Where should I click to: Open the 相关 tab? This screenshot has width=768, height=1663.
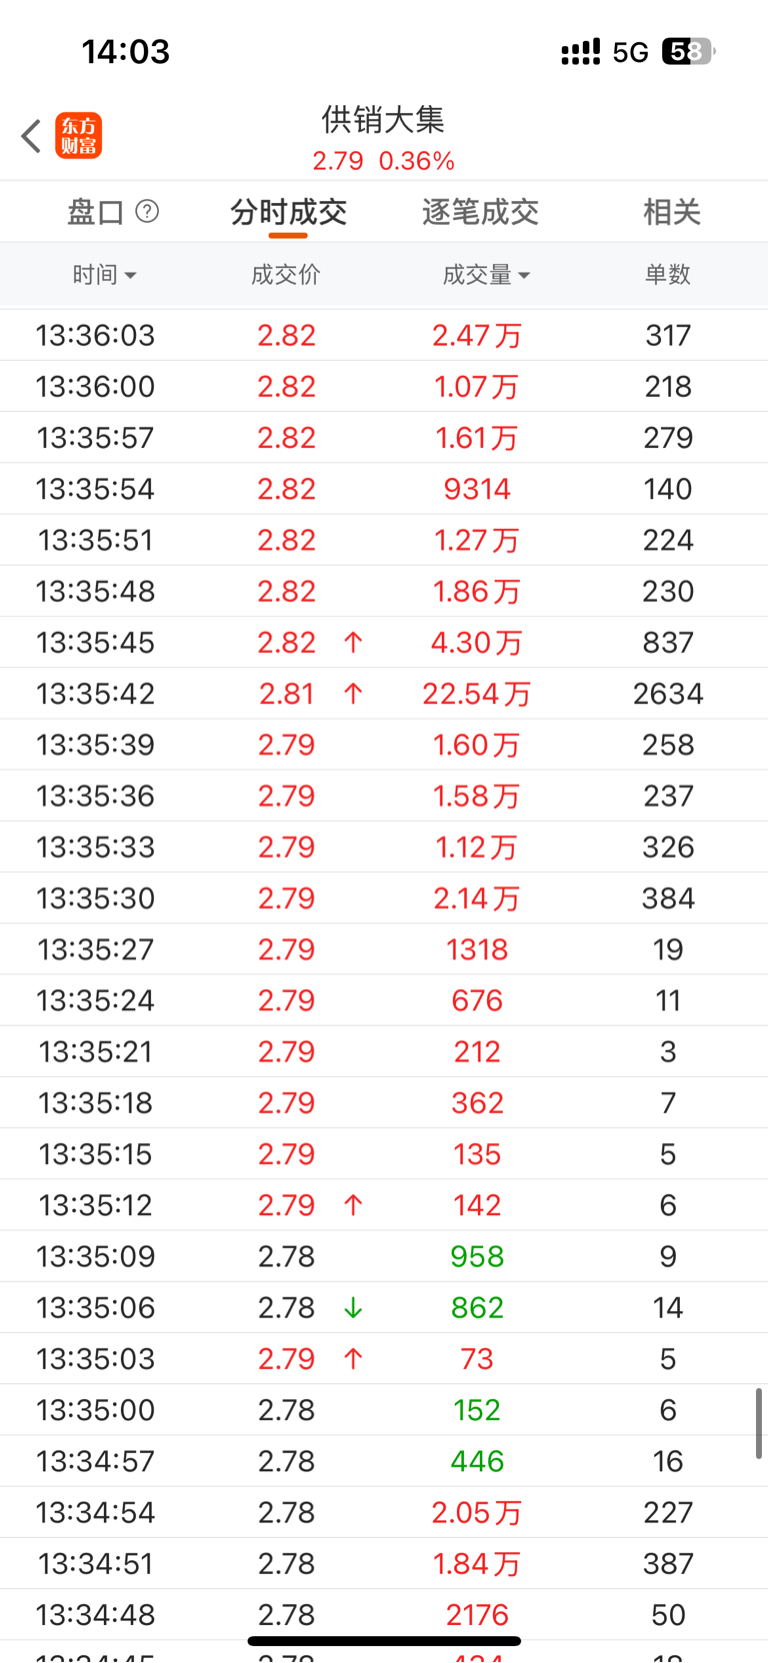[672, 212]
